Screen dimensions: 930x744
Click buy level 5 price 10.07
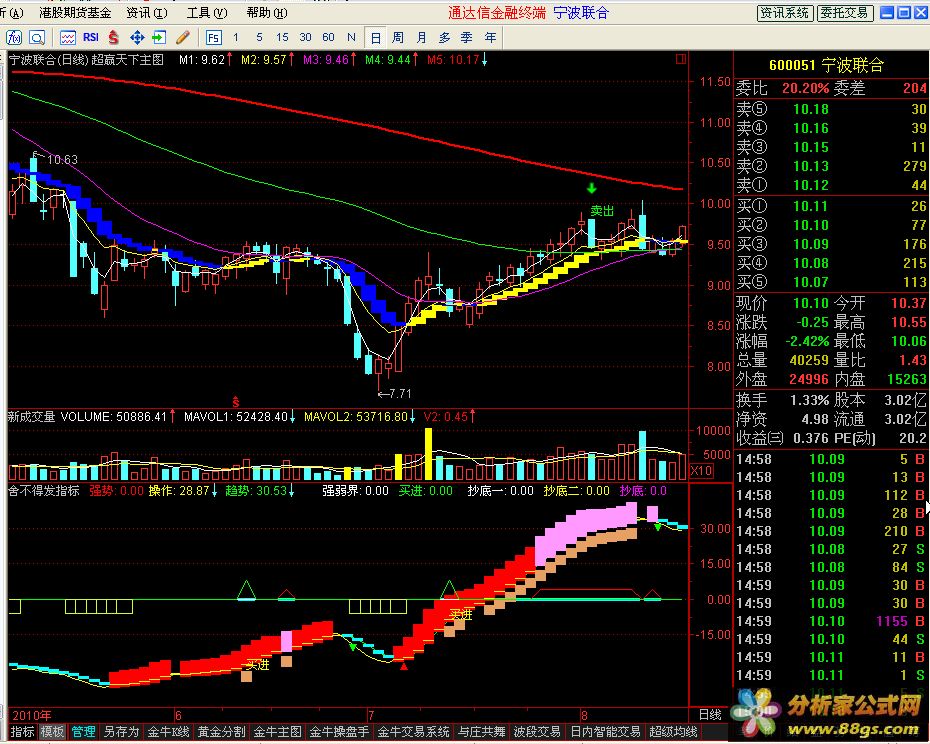[811, 282]
